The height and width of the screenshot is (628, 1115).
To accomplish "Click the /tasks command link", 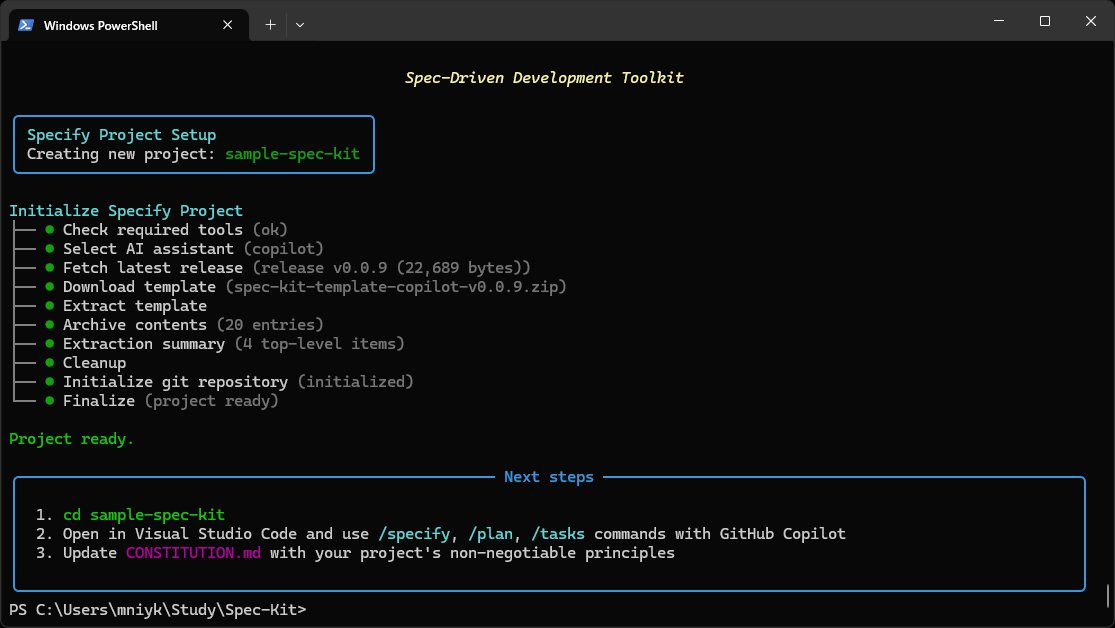I will [x=559, y=533].
